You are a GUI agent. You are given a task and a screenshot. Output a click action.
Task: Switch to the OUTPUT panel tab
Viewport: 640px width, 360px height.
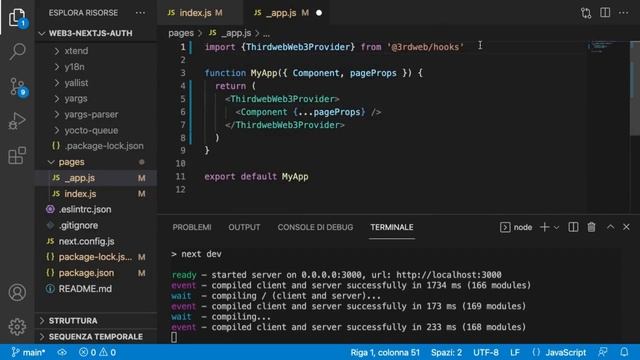244,227
